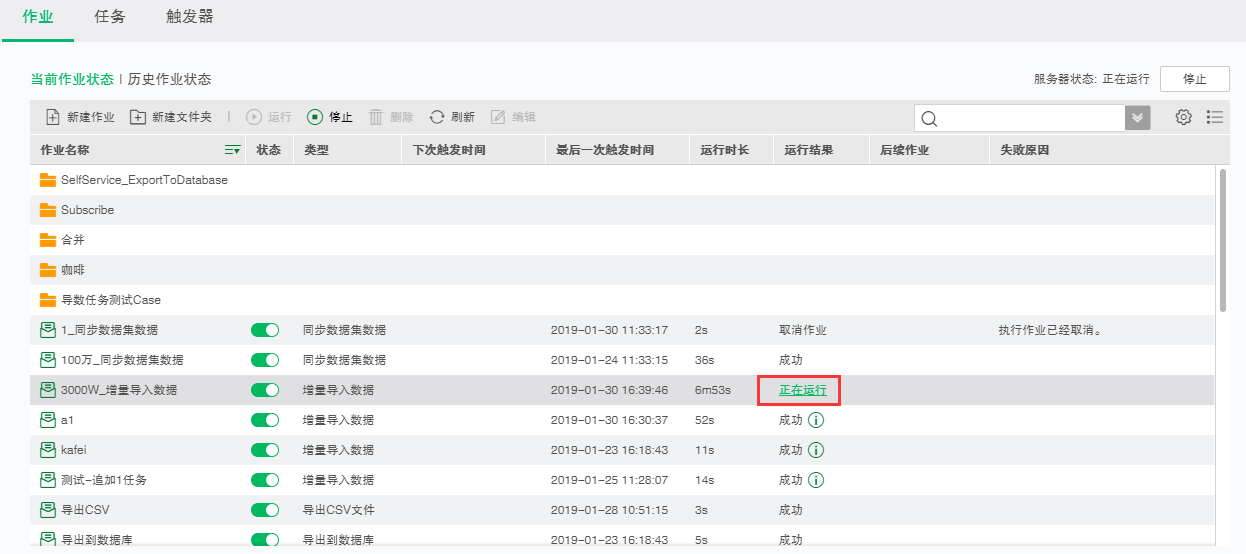Click the 刷新 refresh icon
Image resolution: width=1246 pixels, height=554 pixels.
coord(437,117)
